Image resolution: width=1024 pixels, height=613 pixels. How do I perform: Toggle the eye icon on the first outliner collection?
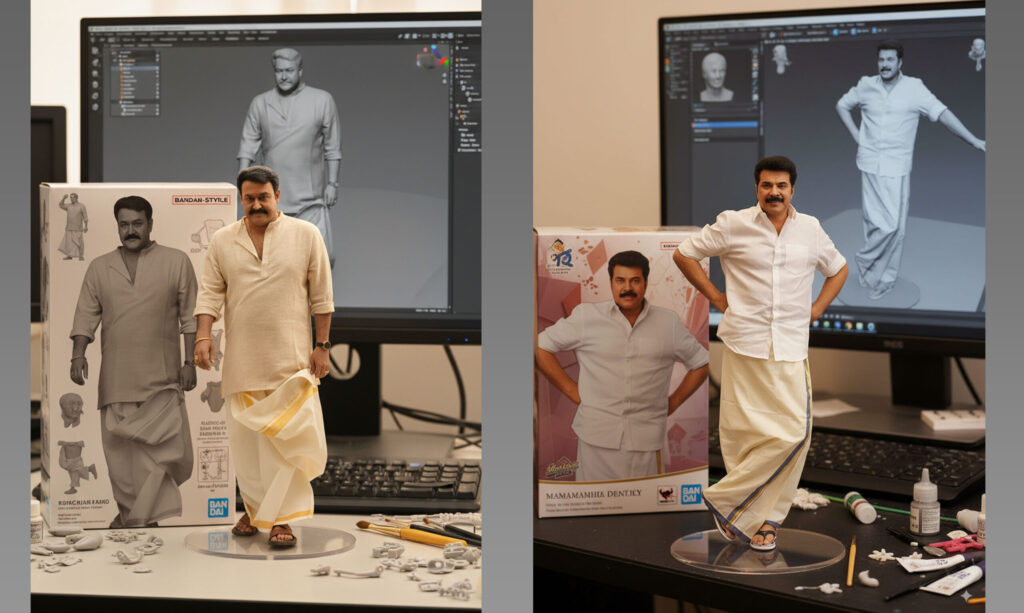pyautogui.click(x=155, y=56)
